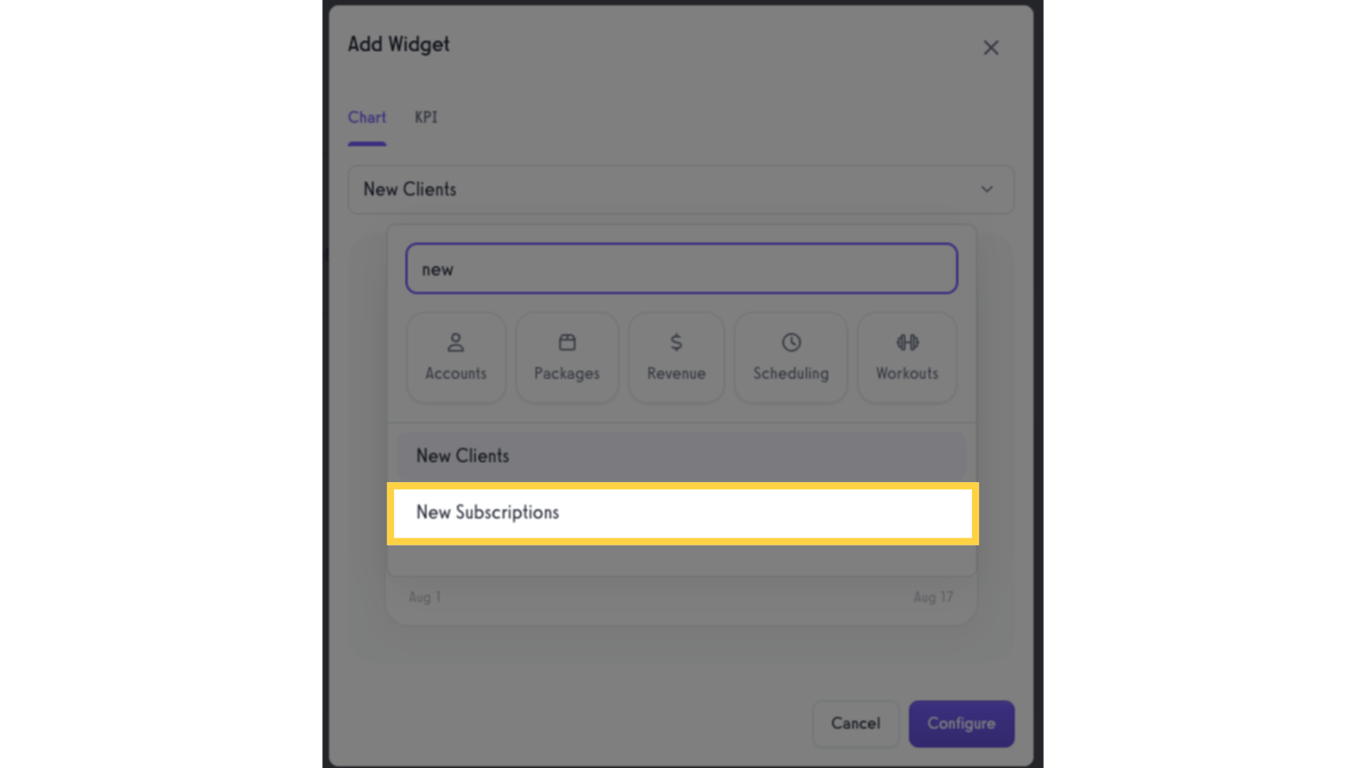Click inside the metric search field
The width and height of the screenshot is (1366, 768).
pos(681,268)
